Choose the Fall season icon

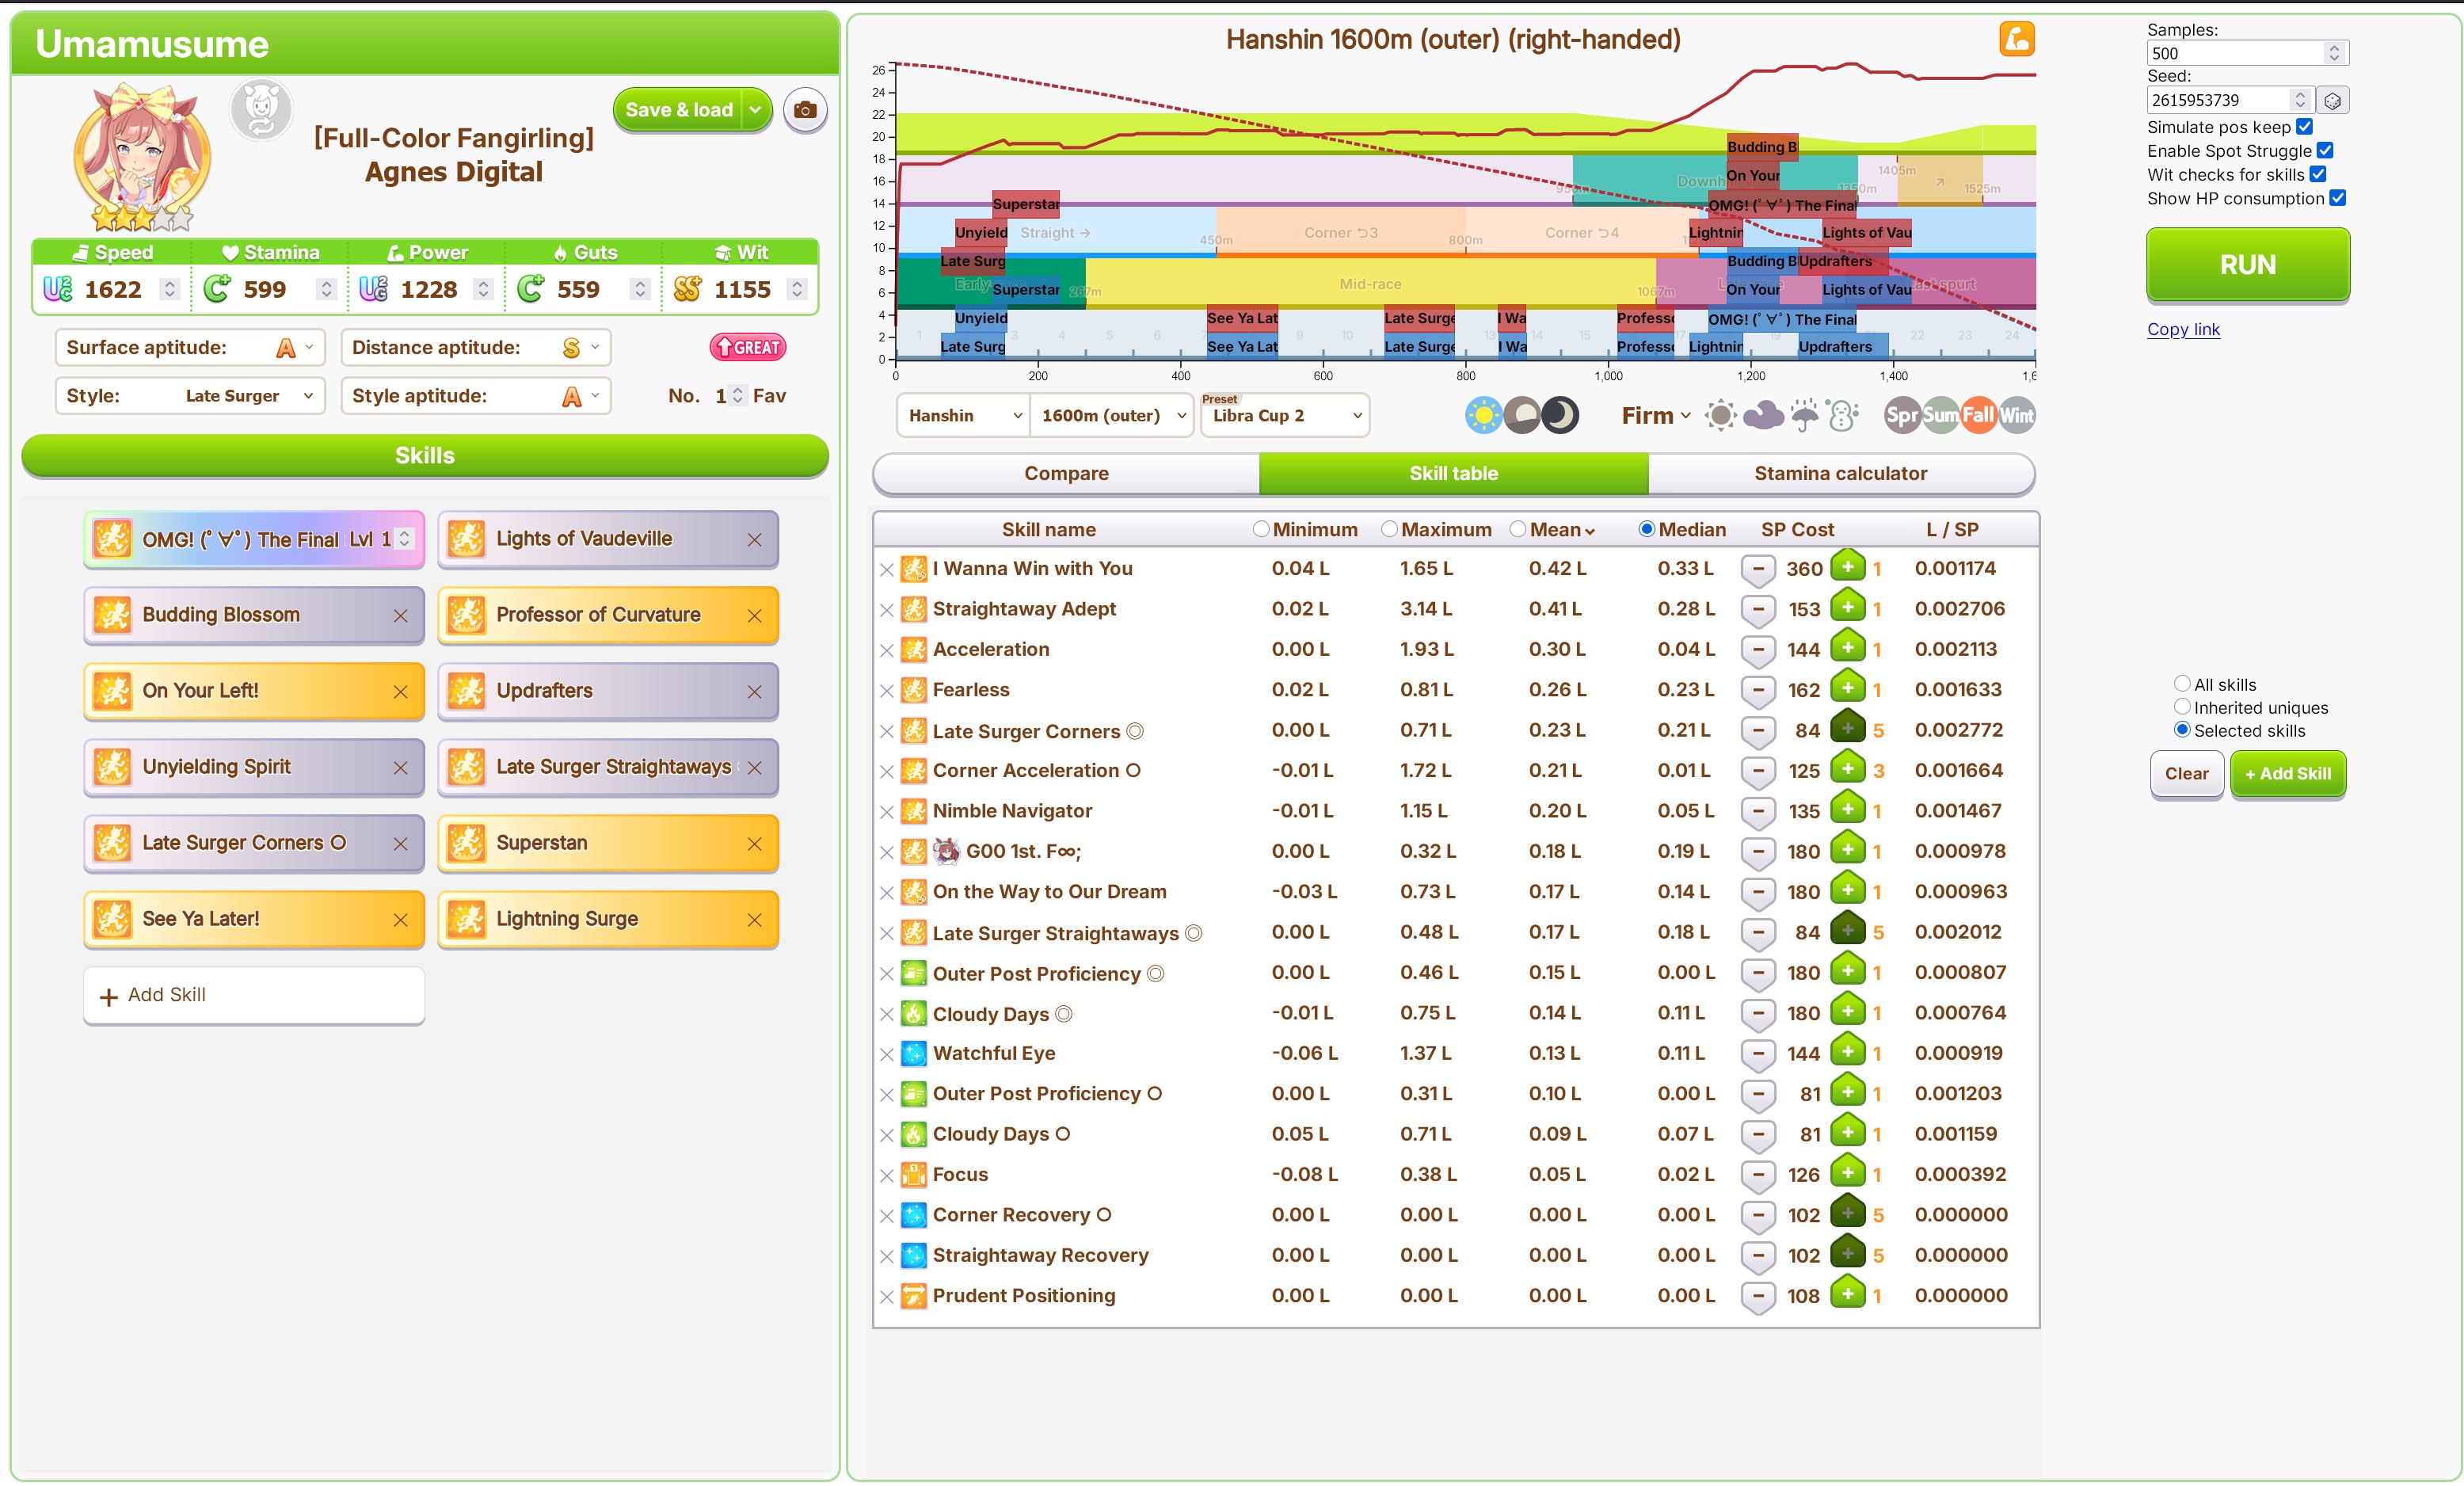pyautogui.click(x=1978, y=415)
